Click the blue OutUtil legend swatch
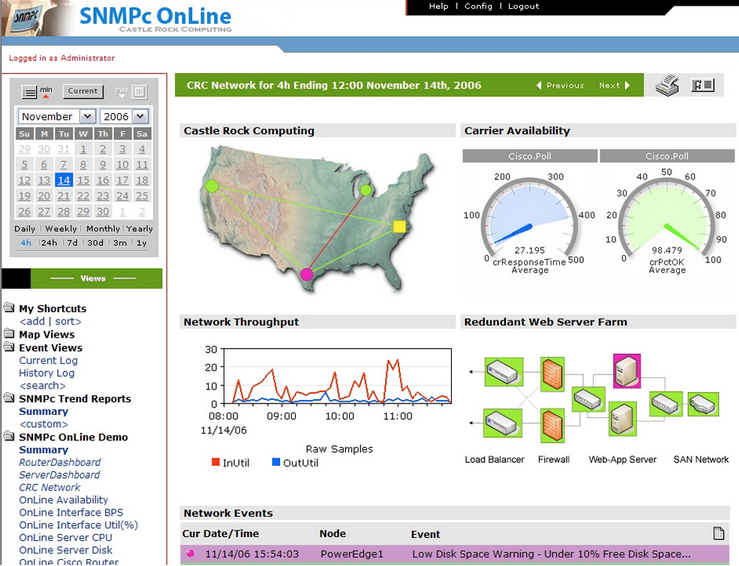Image resolution: width=739 pixels, height=566 pixels. (x=276, y=462)
